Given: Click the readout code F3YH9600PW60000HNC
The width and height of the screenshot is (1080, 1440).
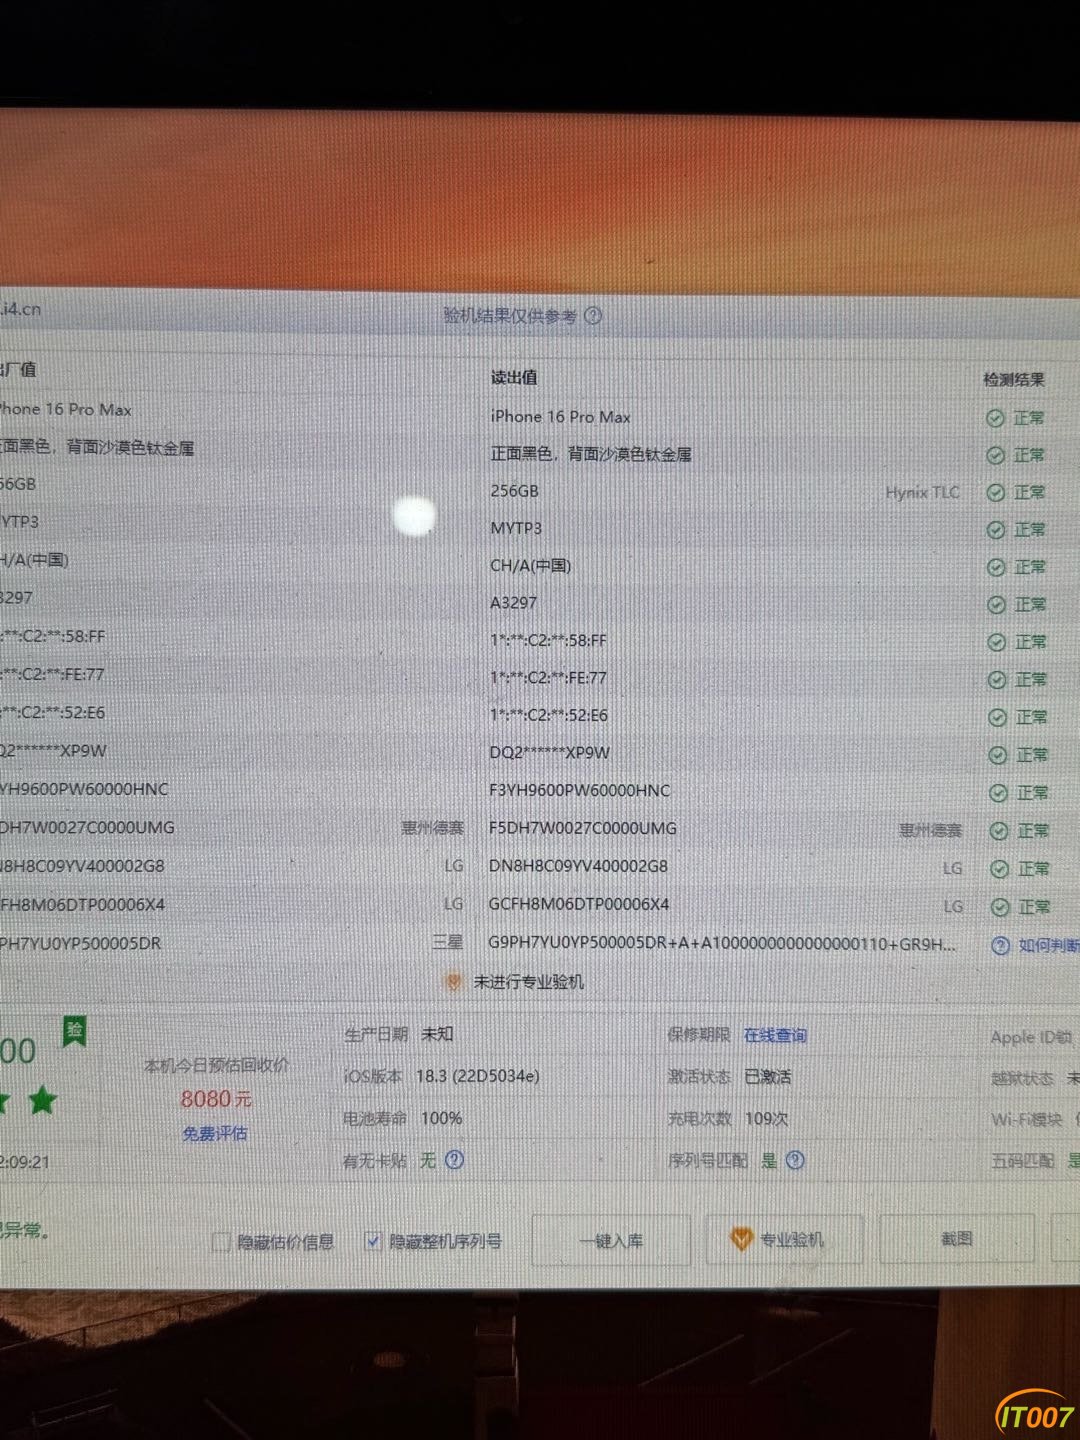Looking at the screenshot, I should [579, 790].
